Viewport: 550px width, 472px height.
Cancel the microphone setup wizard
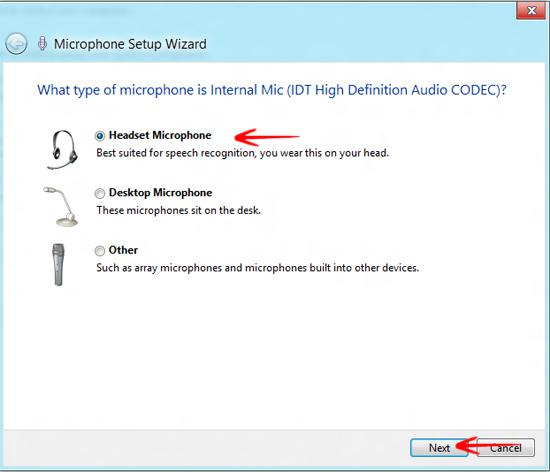[506, 448]
